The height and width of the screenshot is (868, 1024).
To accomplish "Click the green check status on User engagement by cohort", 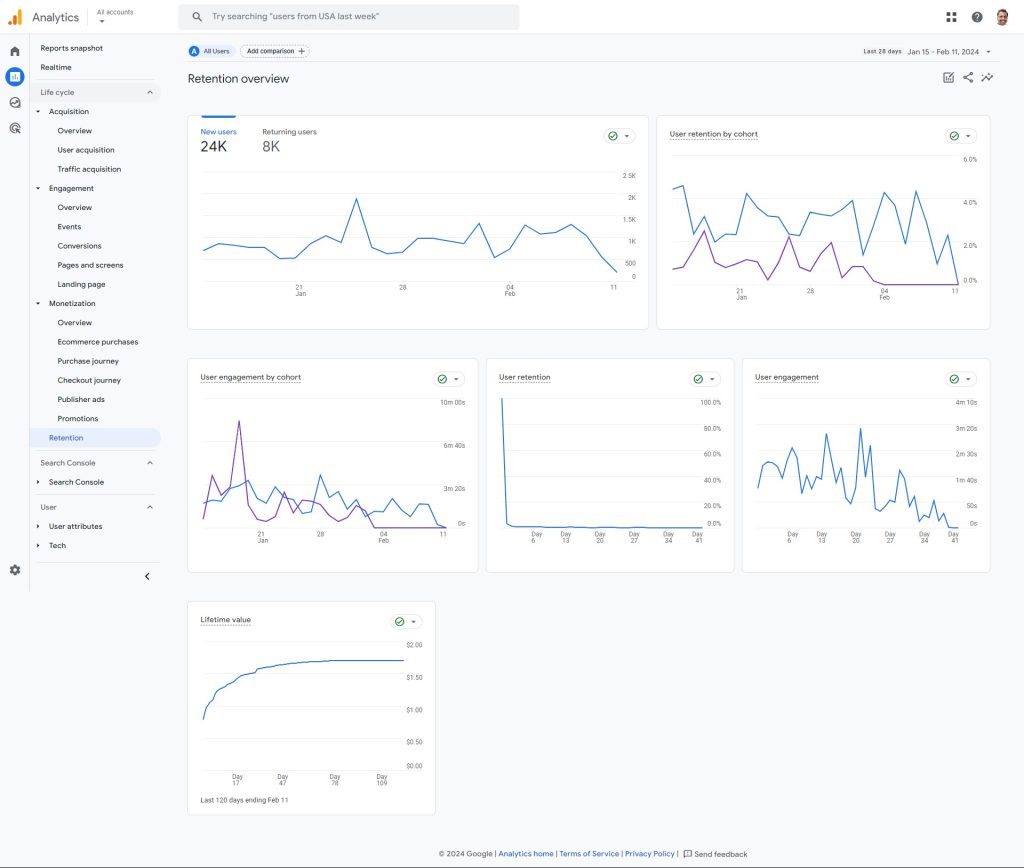I will 442,379.
